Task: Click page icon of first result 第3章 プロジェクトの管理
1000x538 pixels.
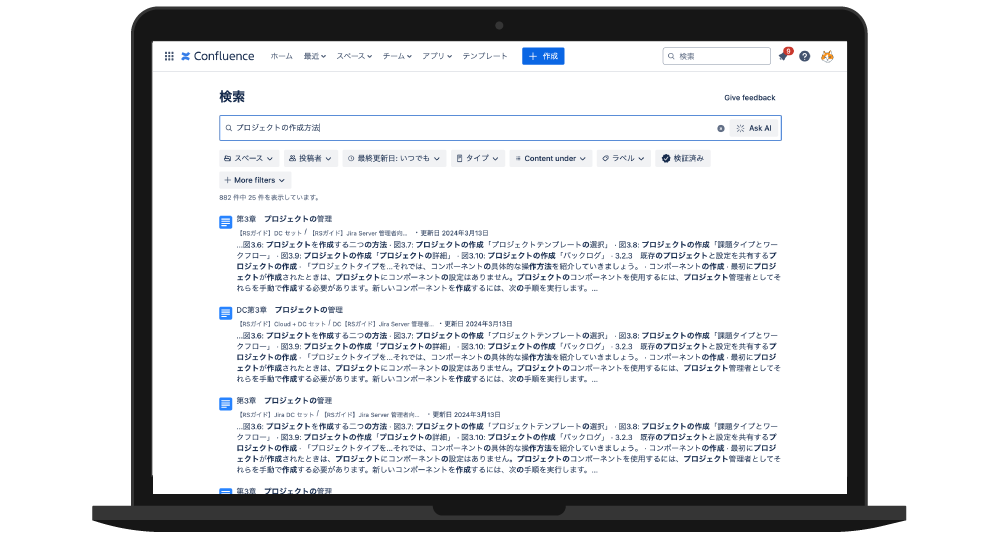Action: tap(226, 222)
